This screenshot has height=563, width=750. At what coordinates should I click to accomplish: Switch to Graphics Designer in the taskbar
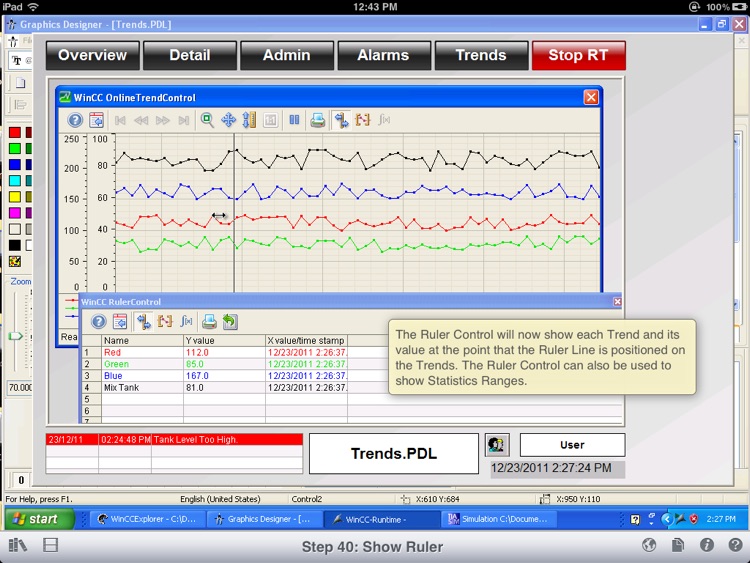pos(264,519)
